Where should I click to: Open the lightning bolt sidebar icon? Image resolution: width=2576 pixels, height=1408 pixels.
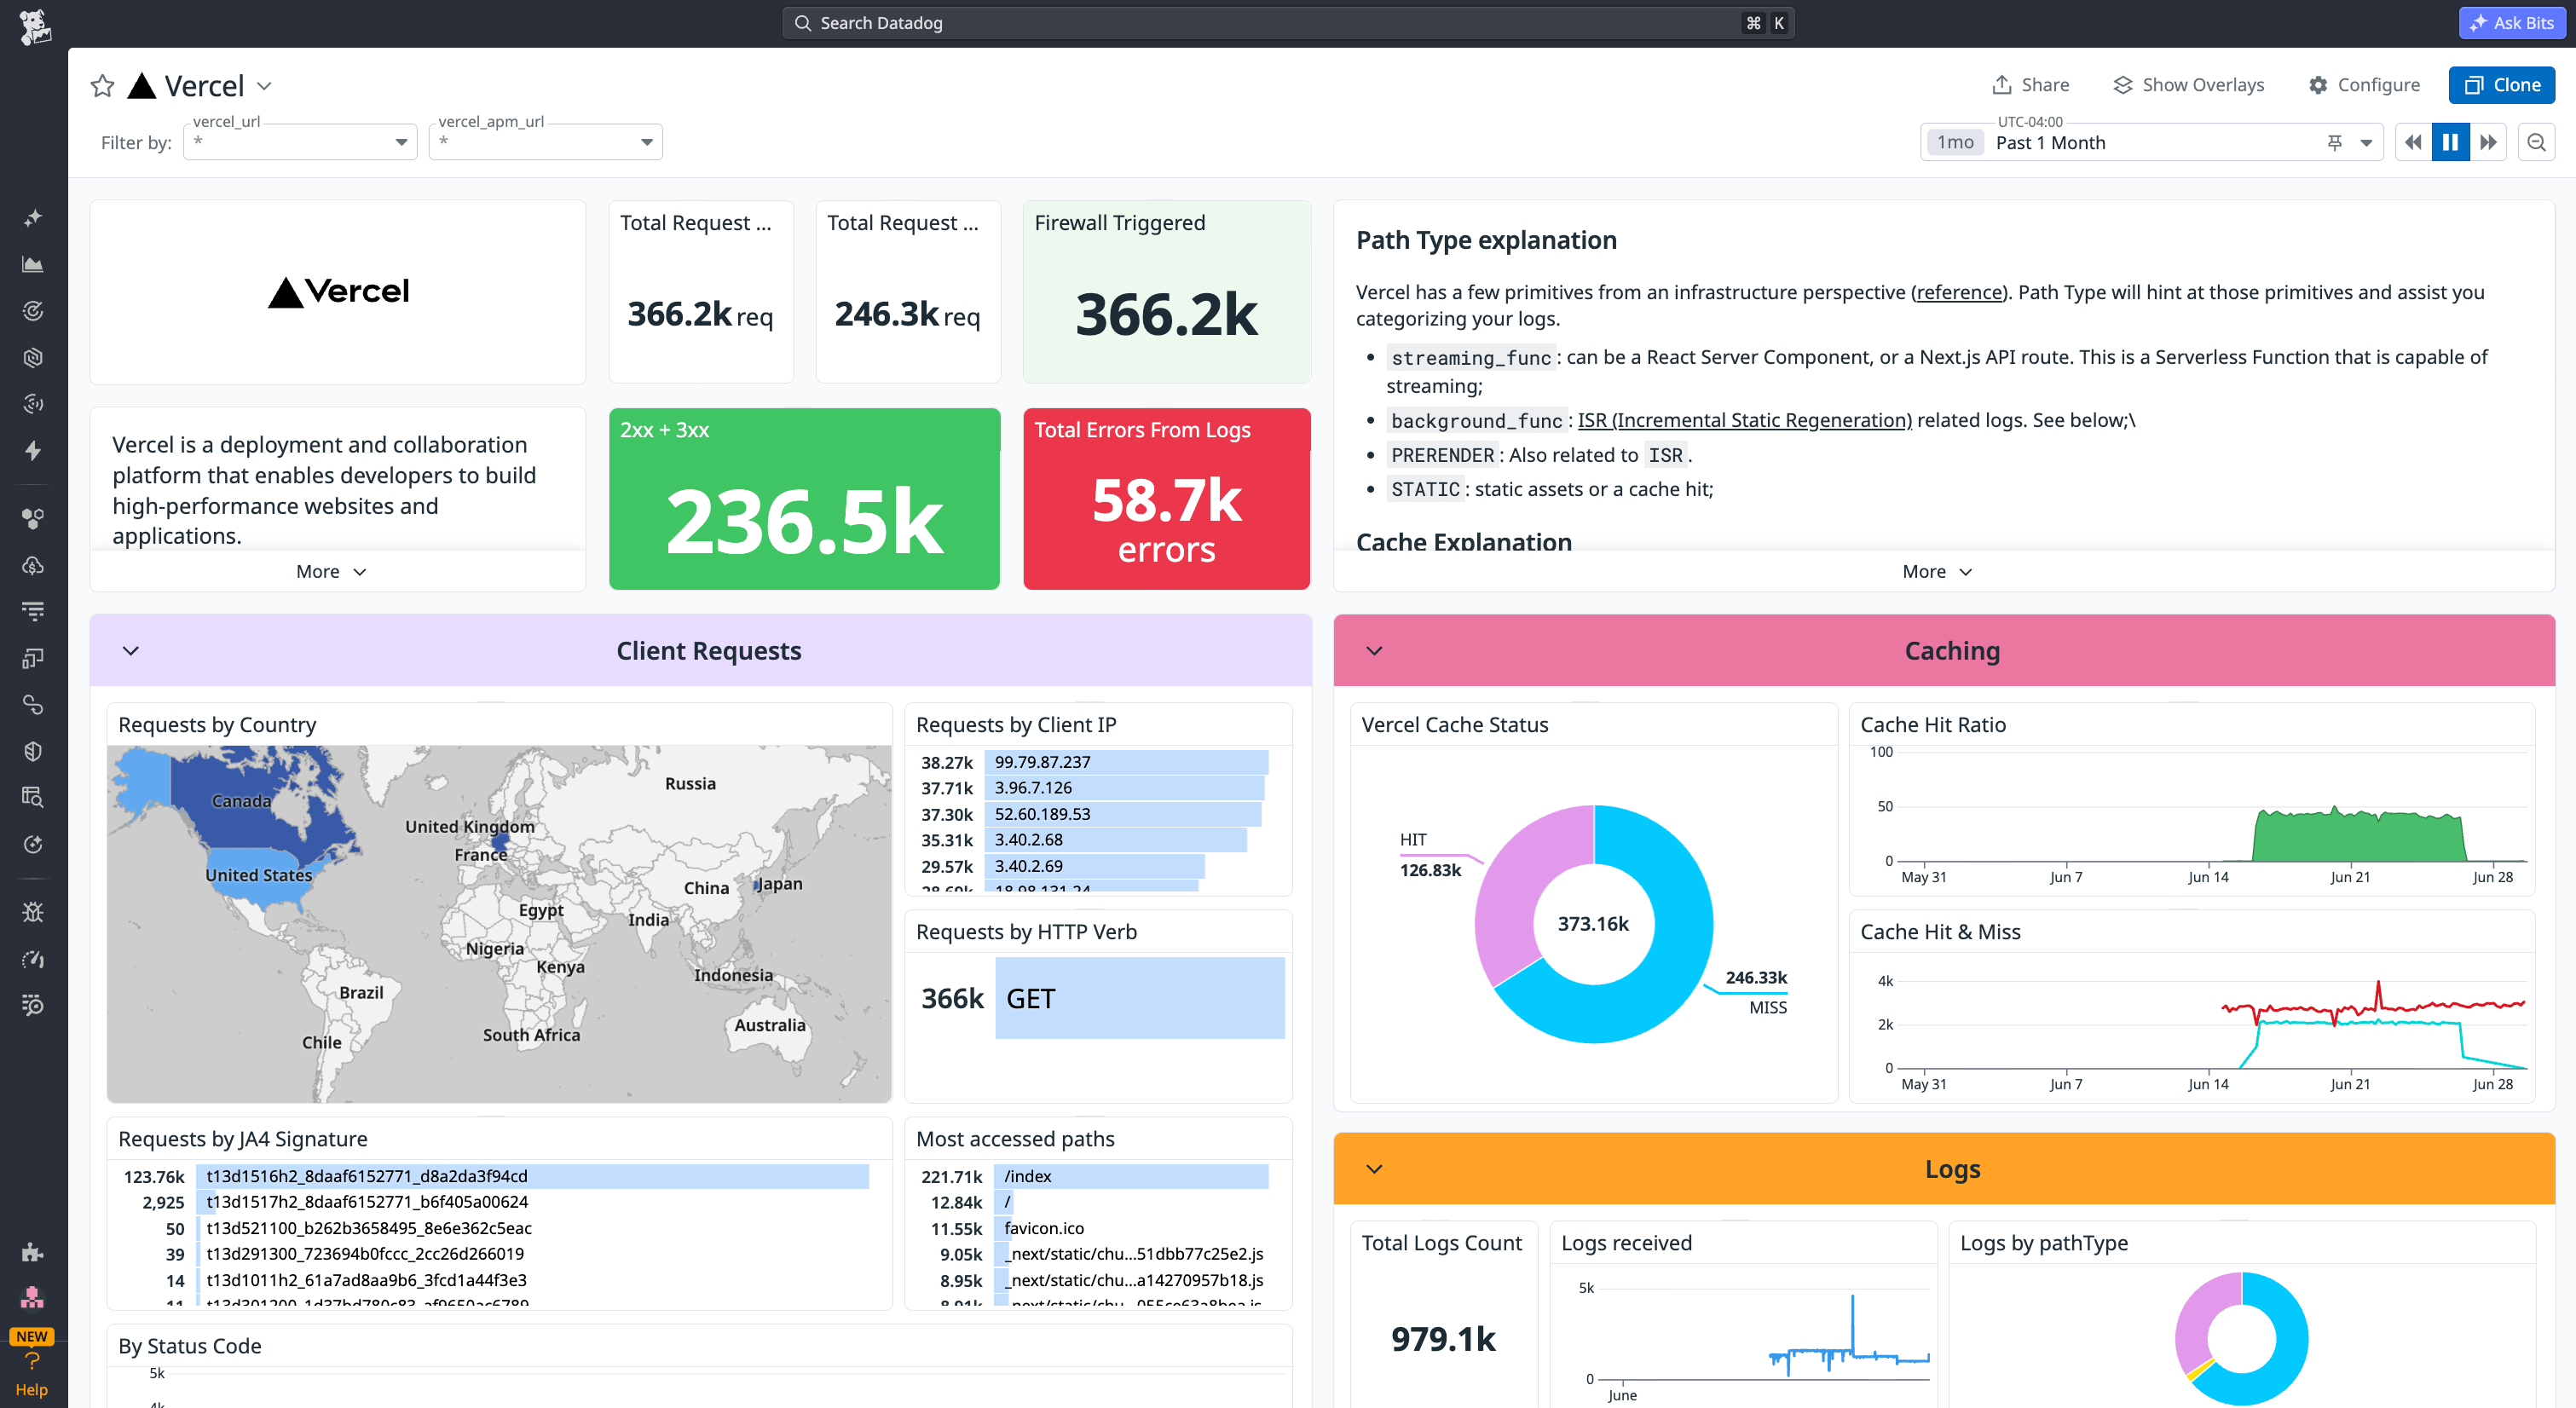point(33,451)
